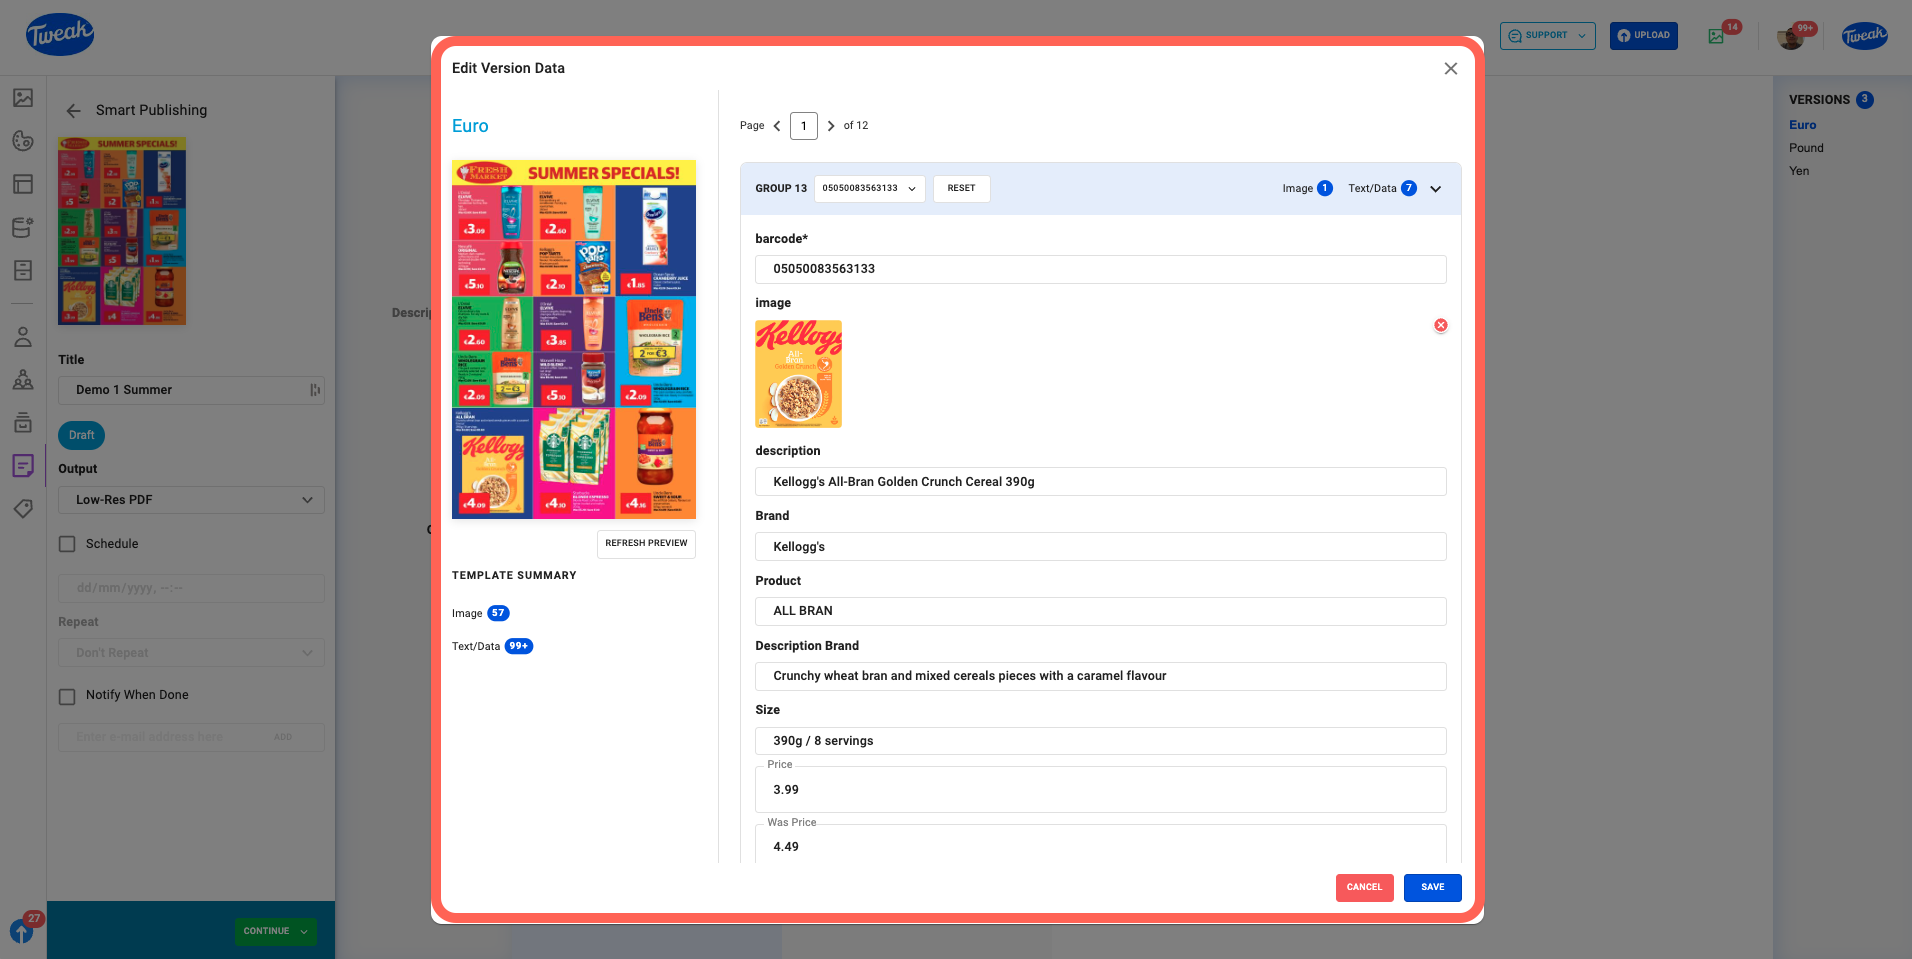Image resolution: width=1912 pixels, height=959 pixels.
Task: Go to previous page arrow in dialog
Action: pyautogui.click(x=777, y=126)
